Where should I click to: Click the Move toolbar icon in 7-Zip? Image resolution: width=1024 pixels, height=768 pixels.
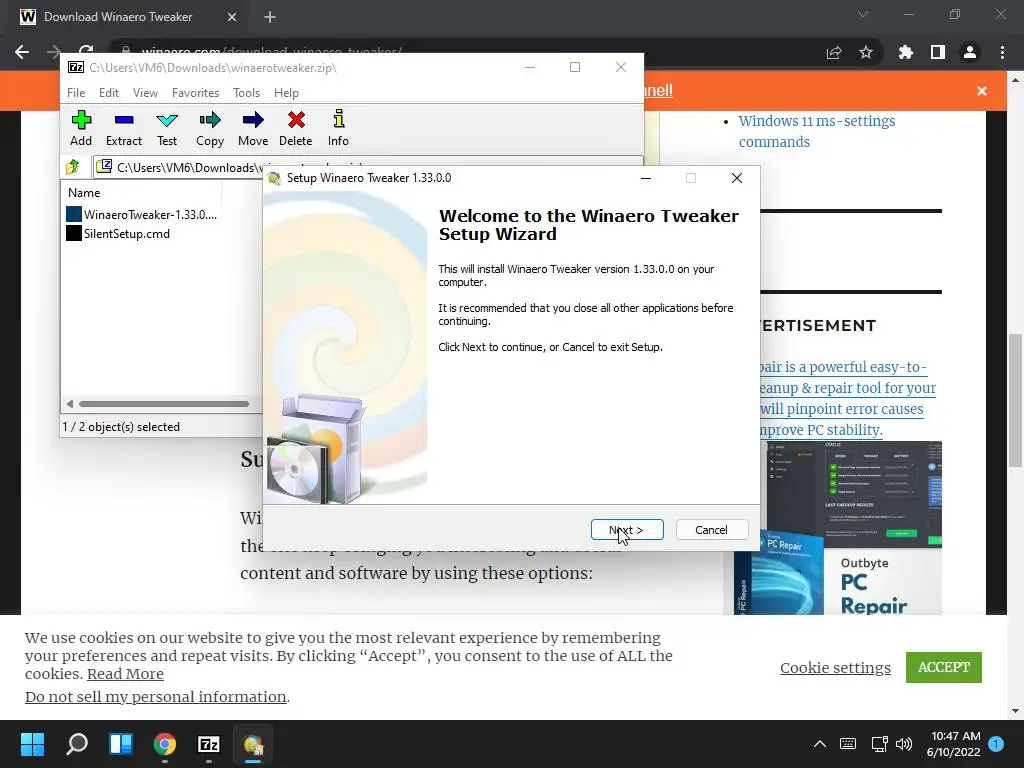[x=253, y=129]
